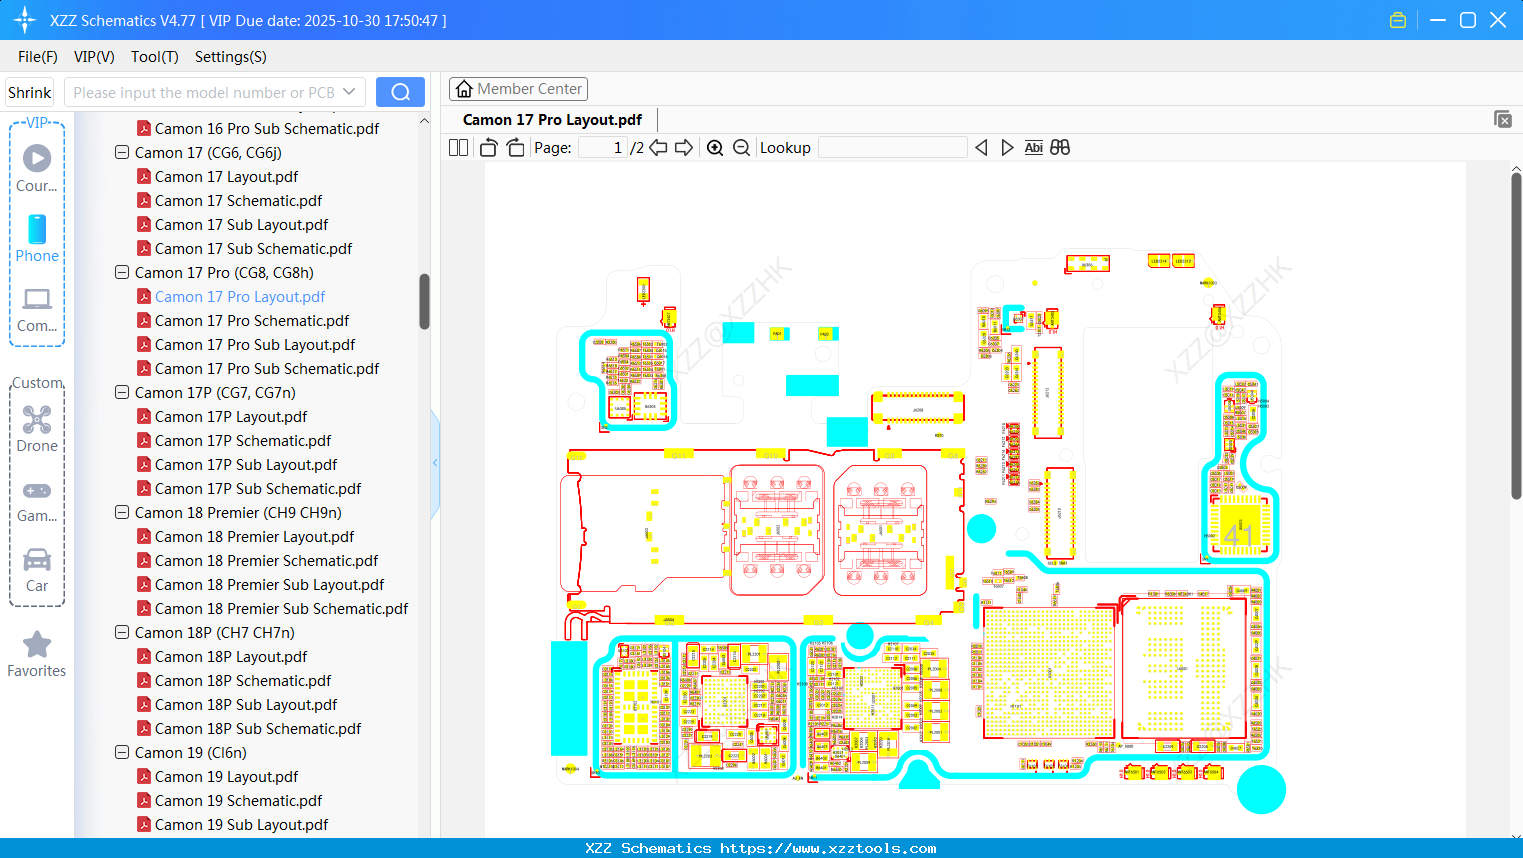Viewport: 1523px width, 858px height.
Task: Find next lookup result
Action: [1007, 148]
